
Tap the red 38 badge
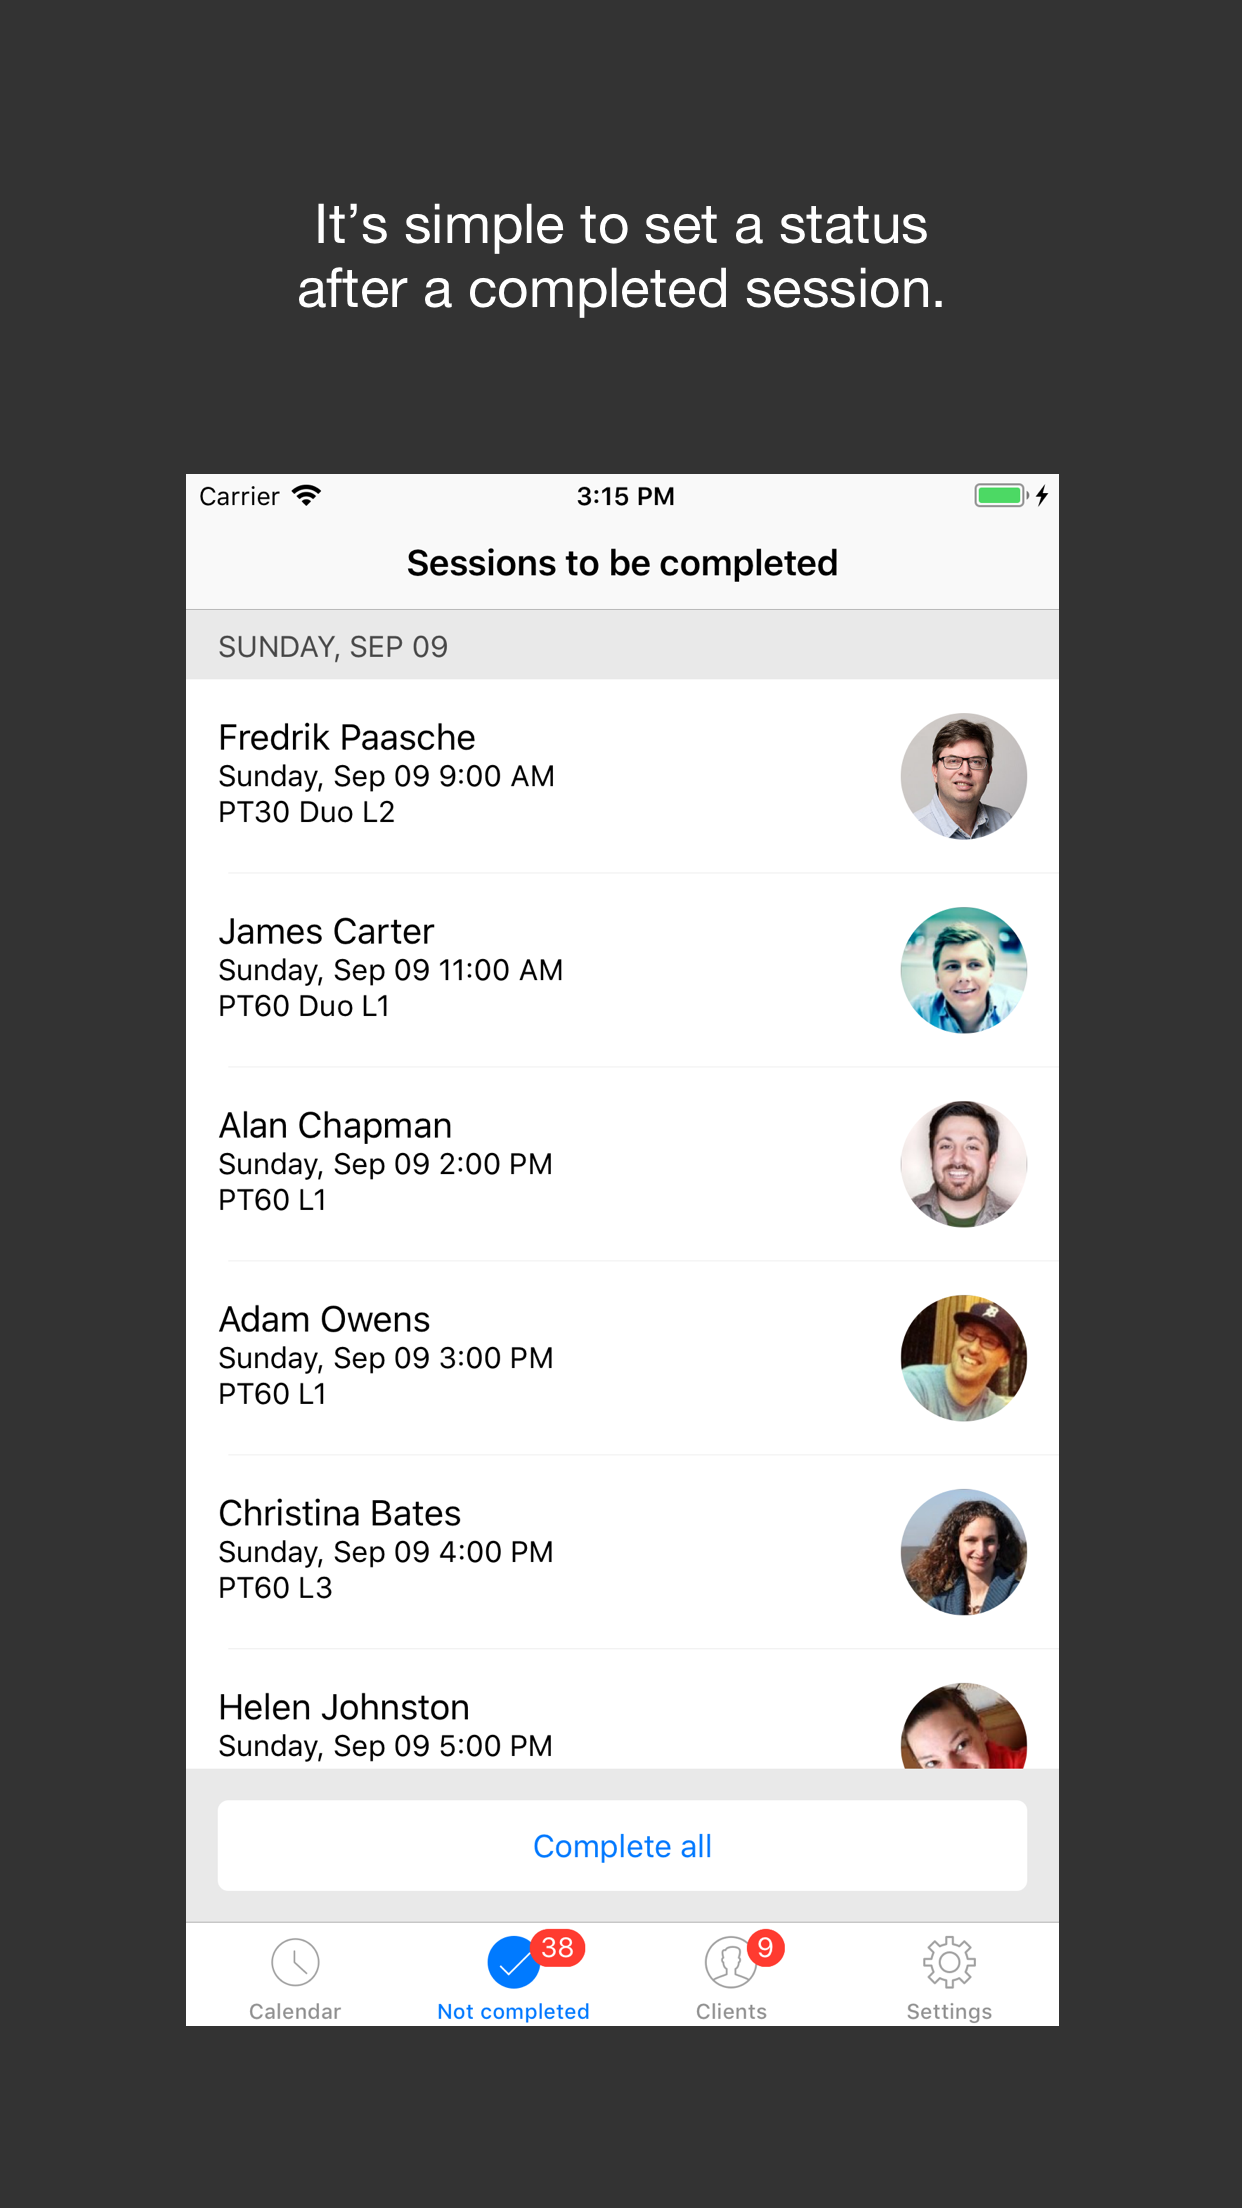[557, 1947]
